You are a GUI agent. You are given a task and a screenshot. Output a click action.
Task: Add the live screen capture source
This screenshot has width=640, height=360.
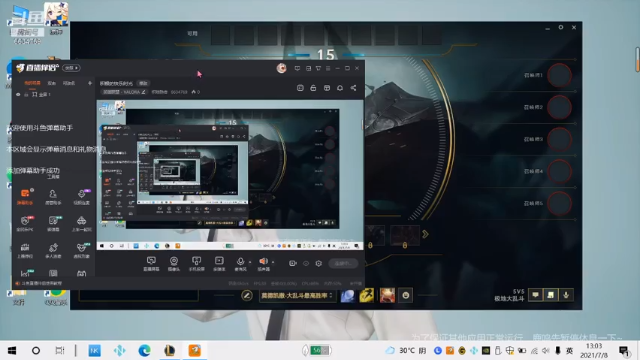point(151,264)
